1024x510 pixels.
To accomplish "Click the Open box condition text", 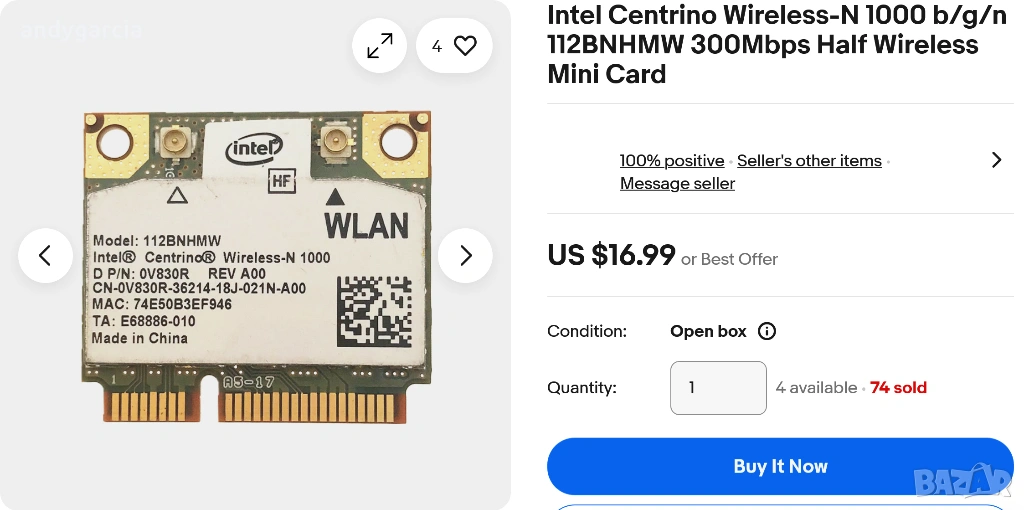I will 708,331.
